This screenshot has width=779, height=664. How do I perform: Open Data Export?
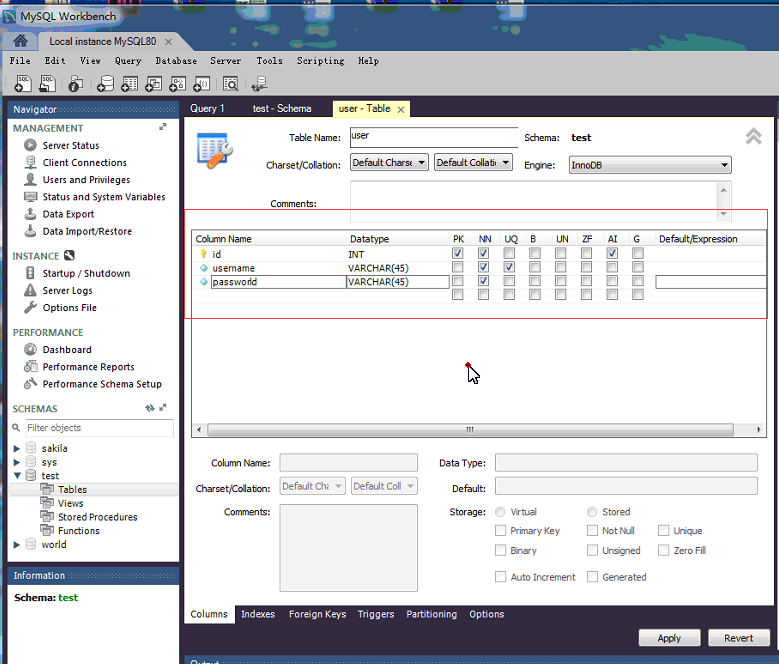[x=68, y=214]
